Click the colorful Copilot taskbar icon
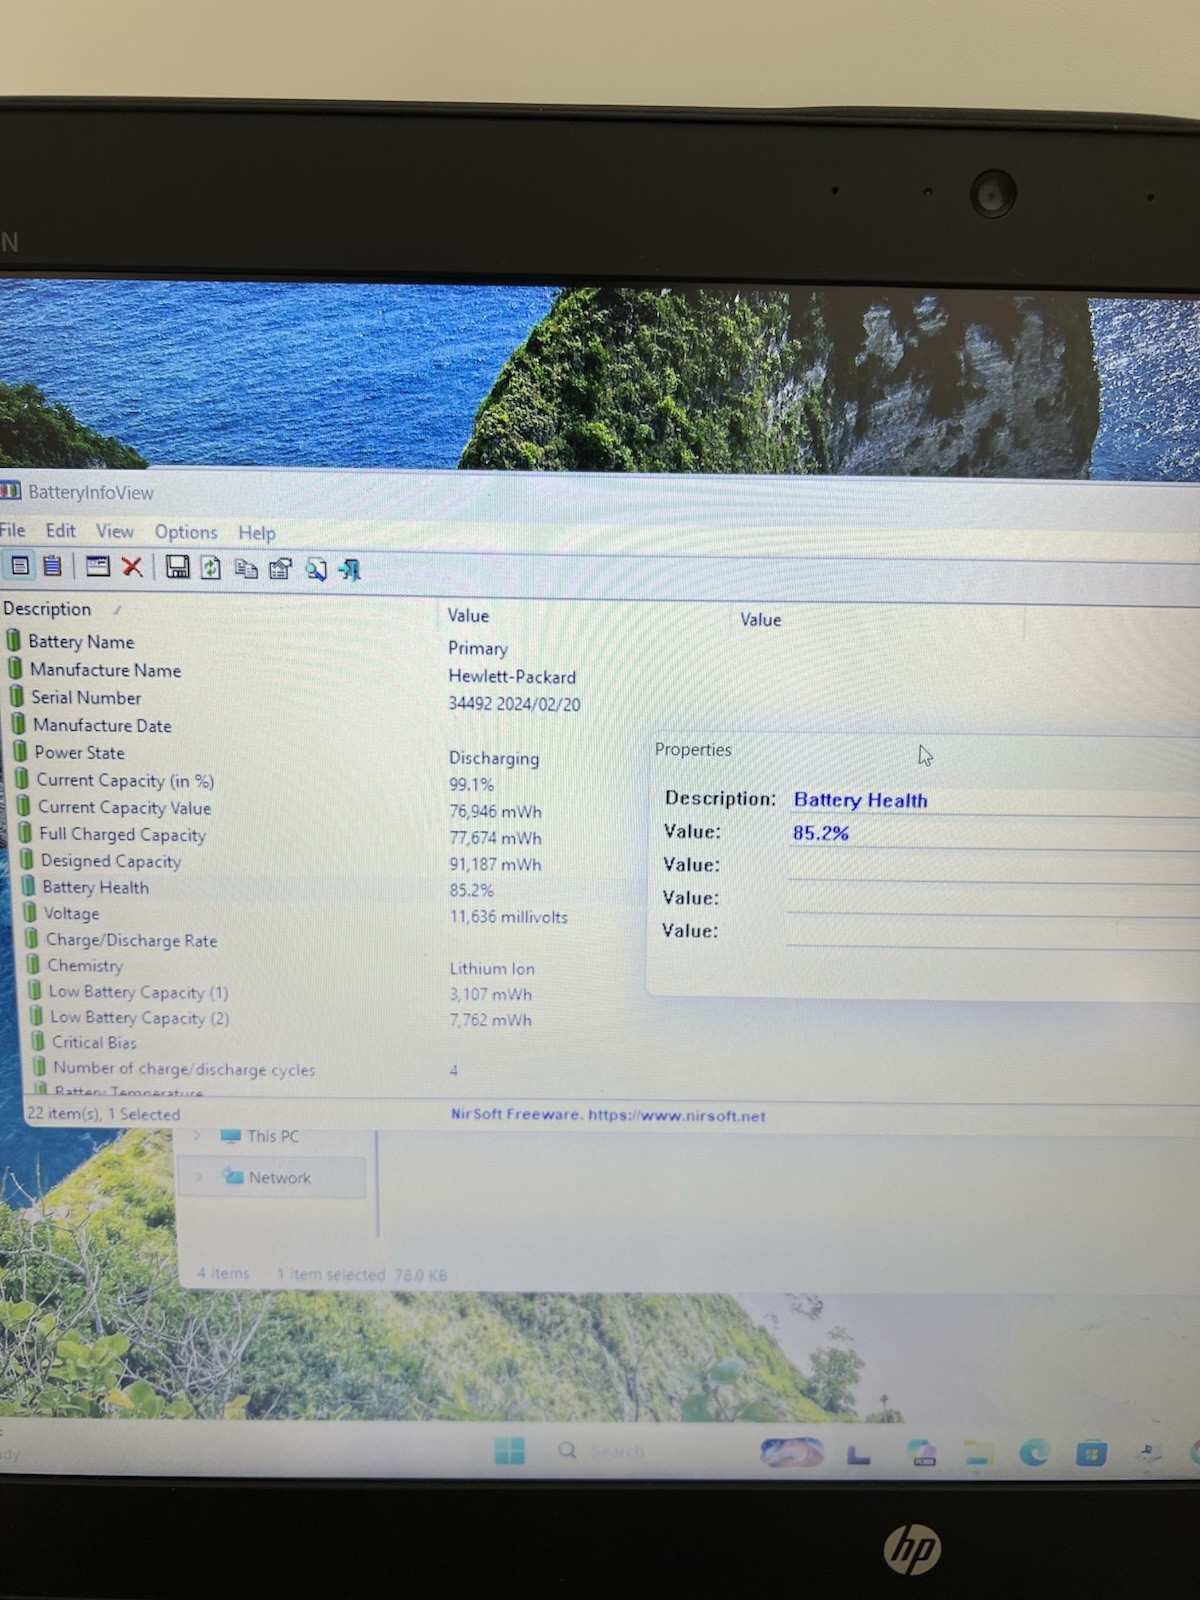Viewport: 1200px width, 1600px height. tap(792, 1452)
